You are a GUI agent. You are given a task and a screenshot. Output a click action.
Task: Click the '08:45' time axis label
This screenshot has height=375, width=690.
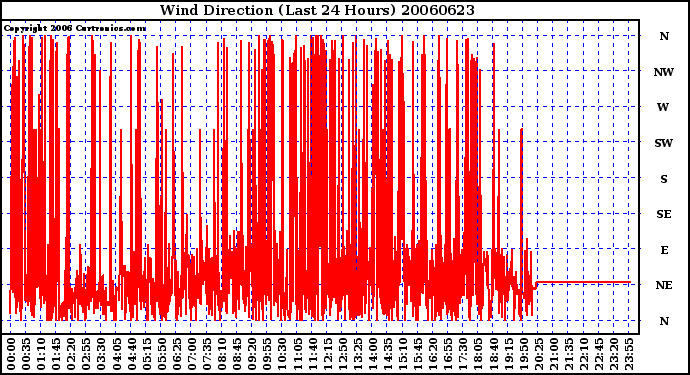tap(237, 354)
